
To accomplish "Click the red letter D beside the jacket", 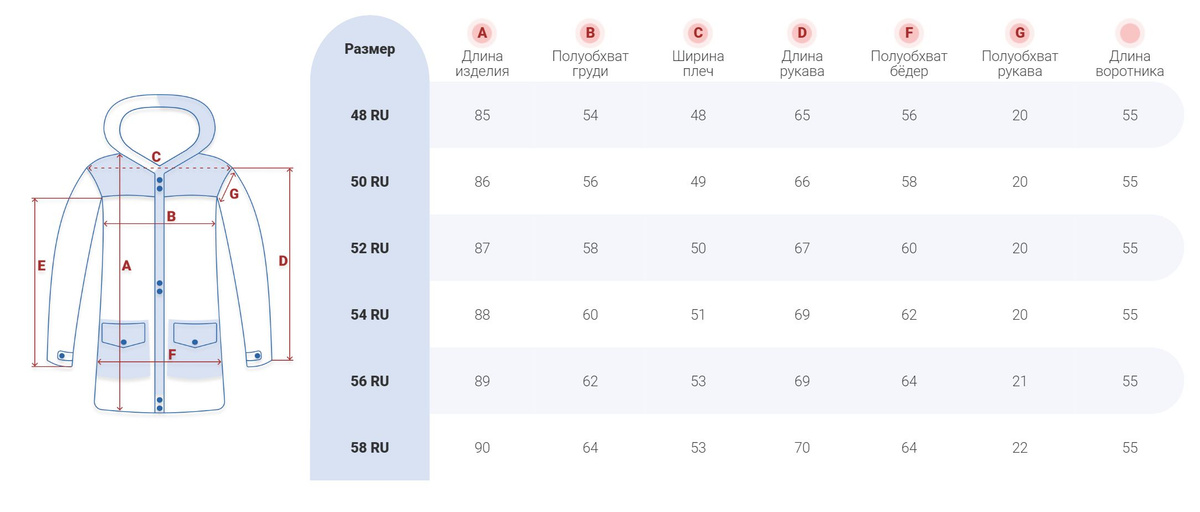I will [283, 261].
